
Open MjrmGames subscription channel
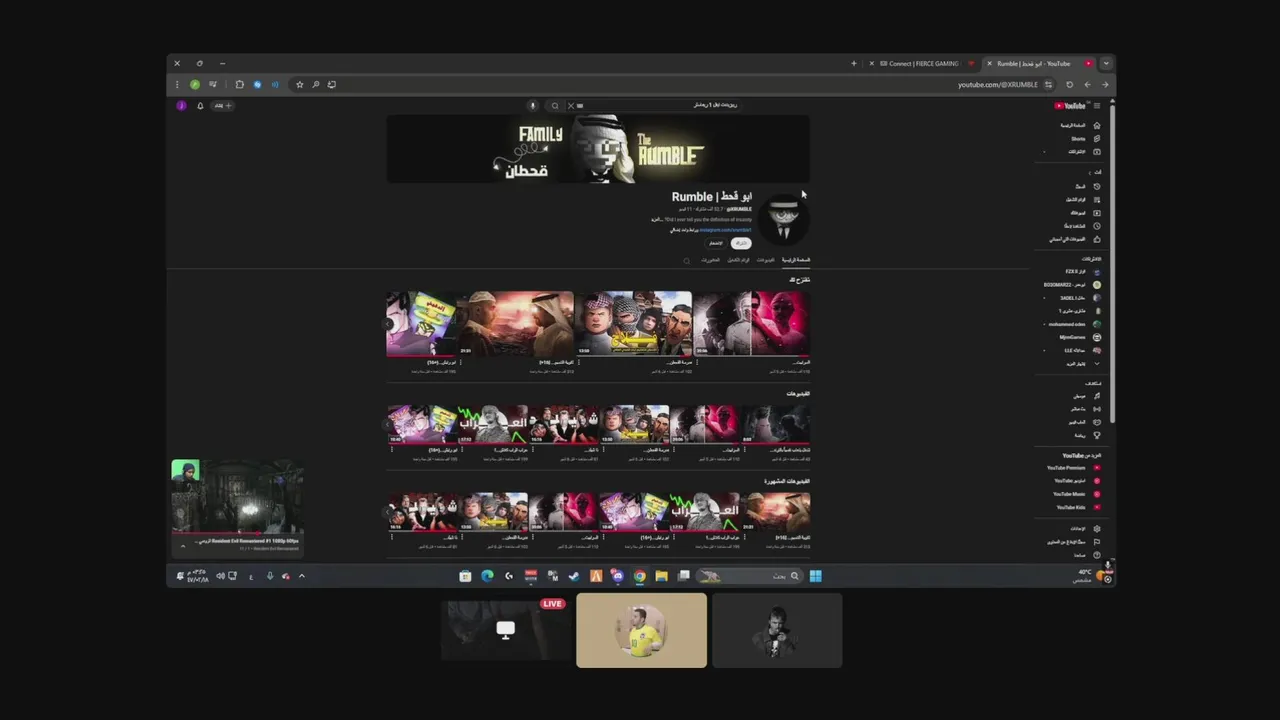pyautogui.click(x=1081, y=337)
